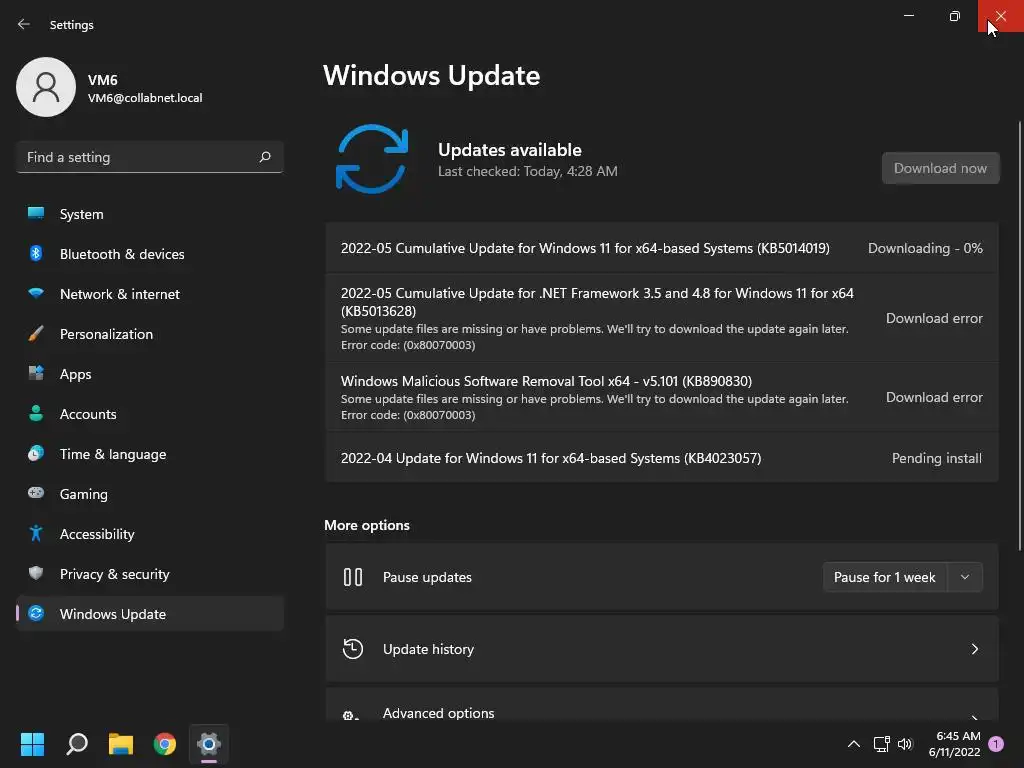The height and width of the screenshot is (768, 1024).
Task: Click the pause icon beside Pause updates
Action: (x=353, y=577)
